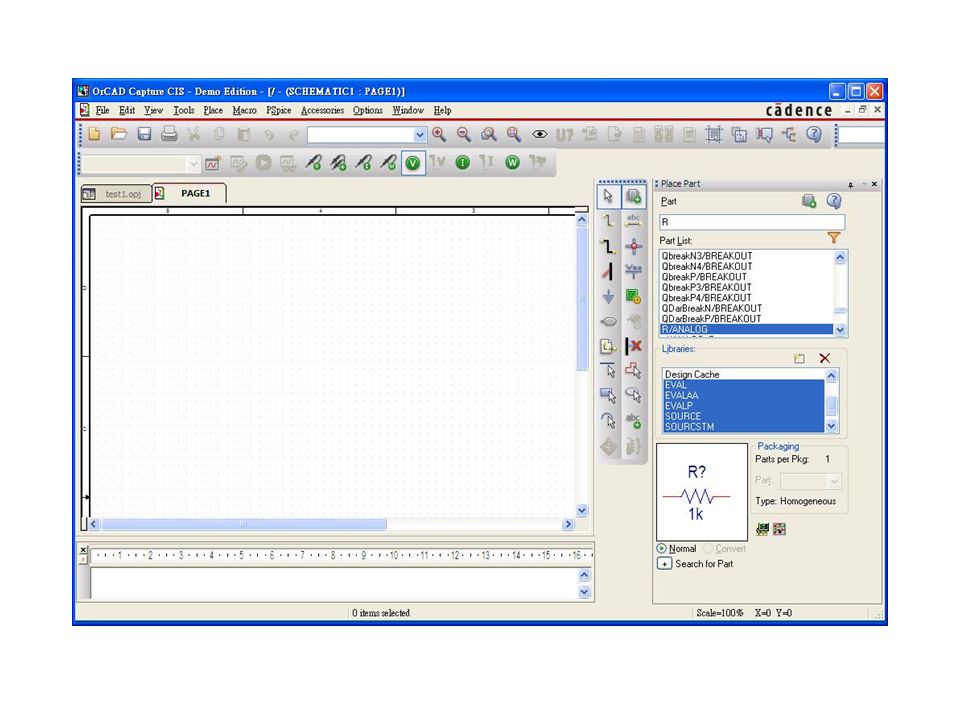This screenshot has height=720, width=960.
Task: Choose the Select arrow tool
Action: (608, 196)
